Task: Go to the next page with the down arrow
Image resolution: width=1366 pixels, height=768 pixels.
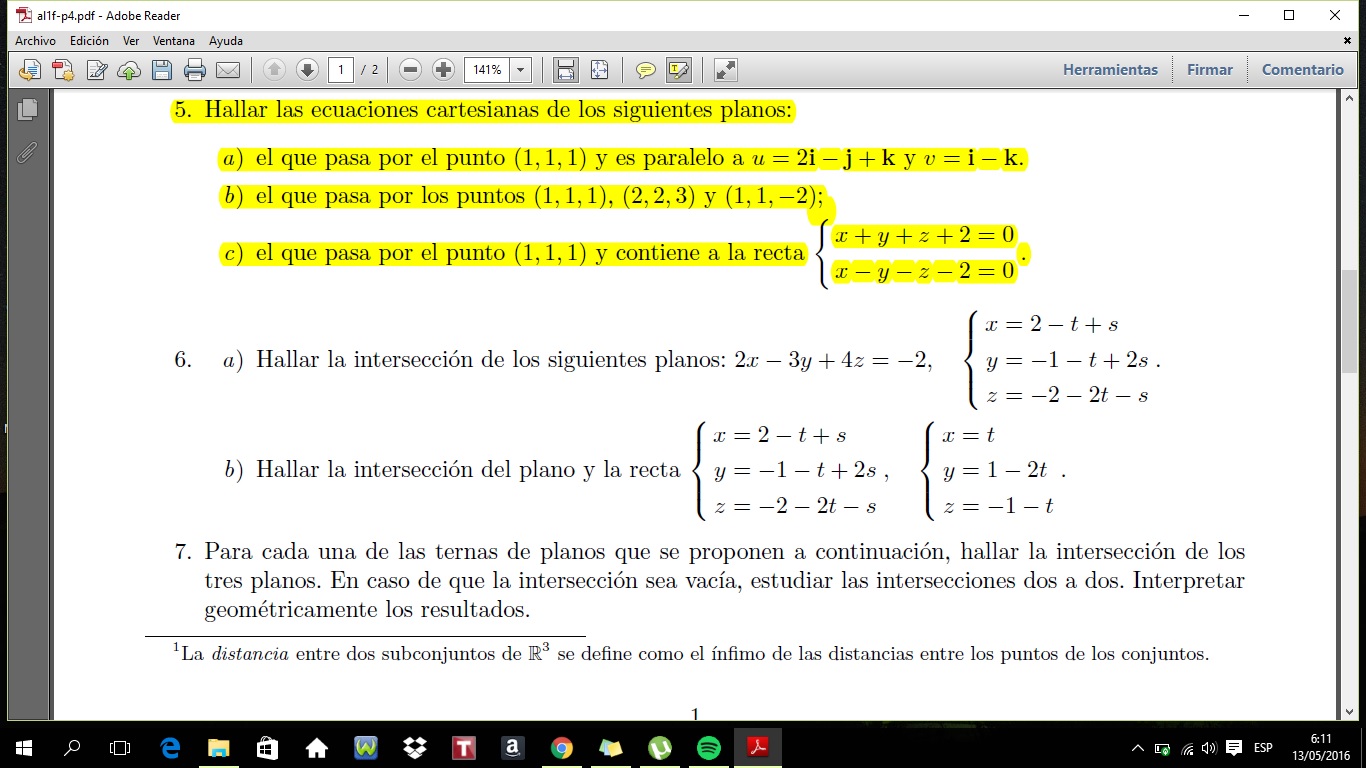Action: [x=307, y=70]
